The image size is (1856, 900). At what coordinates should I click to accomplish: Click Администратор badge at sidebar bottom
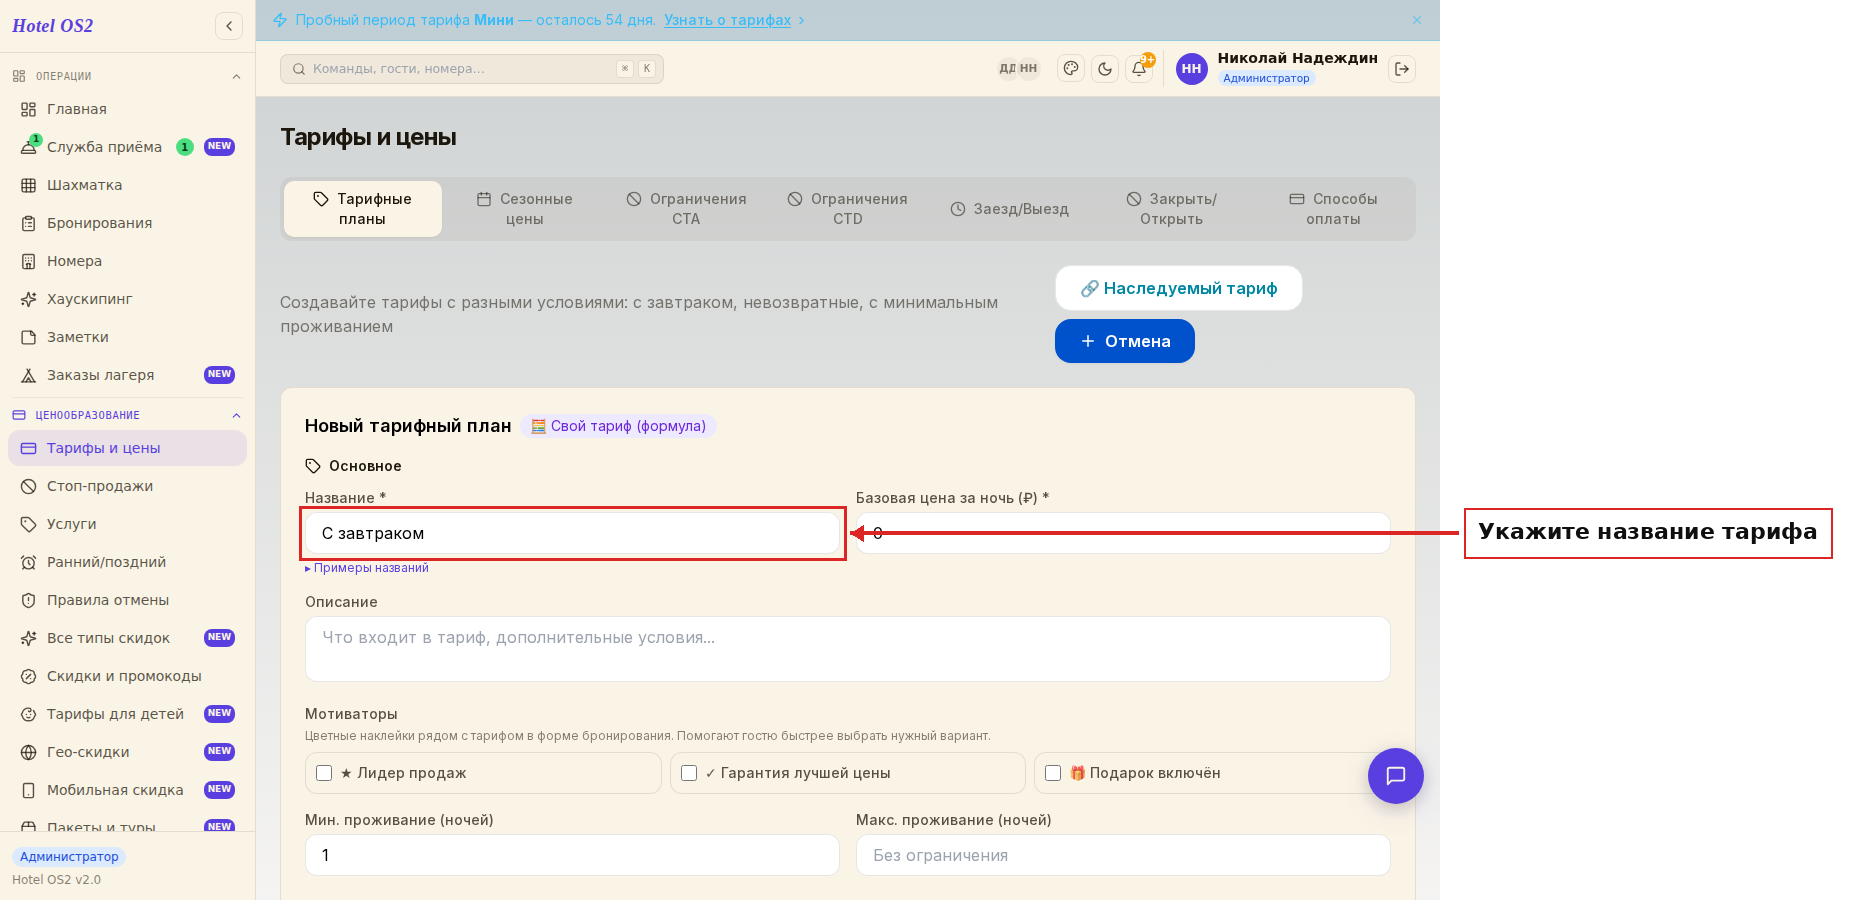pos(69,857)
